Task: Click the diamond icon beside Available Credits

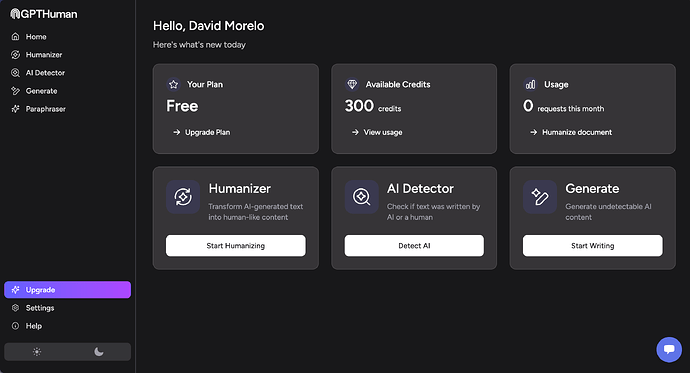Action: (352, 84)
